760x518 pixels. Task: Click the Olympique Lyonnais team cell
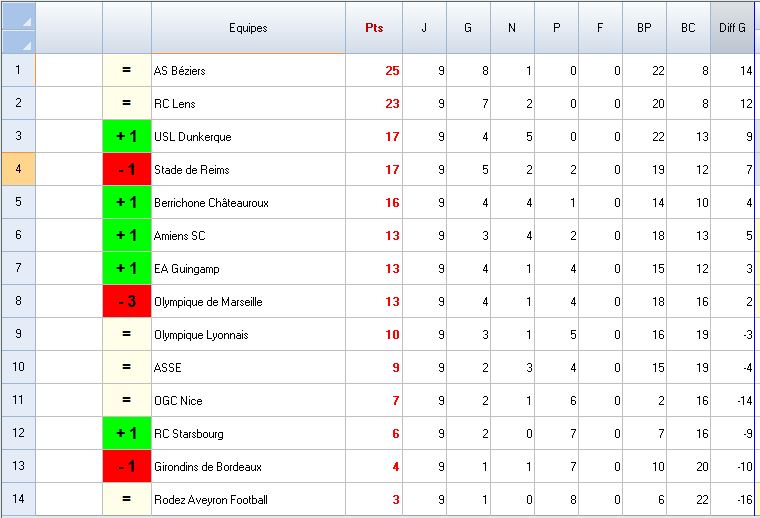pyautogui.click(x=248, y=335)
